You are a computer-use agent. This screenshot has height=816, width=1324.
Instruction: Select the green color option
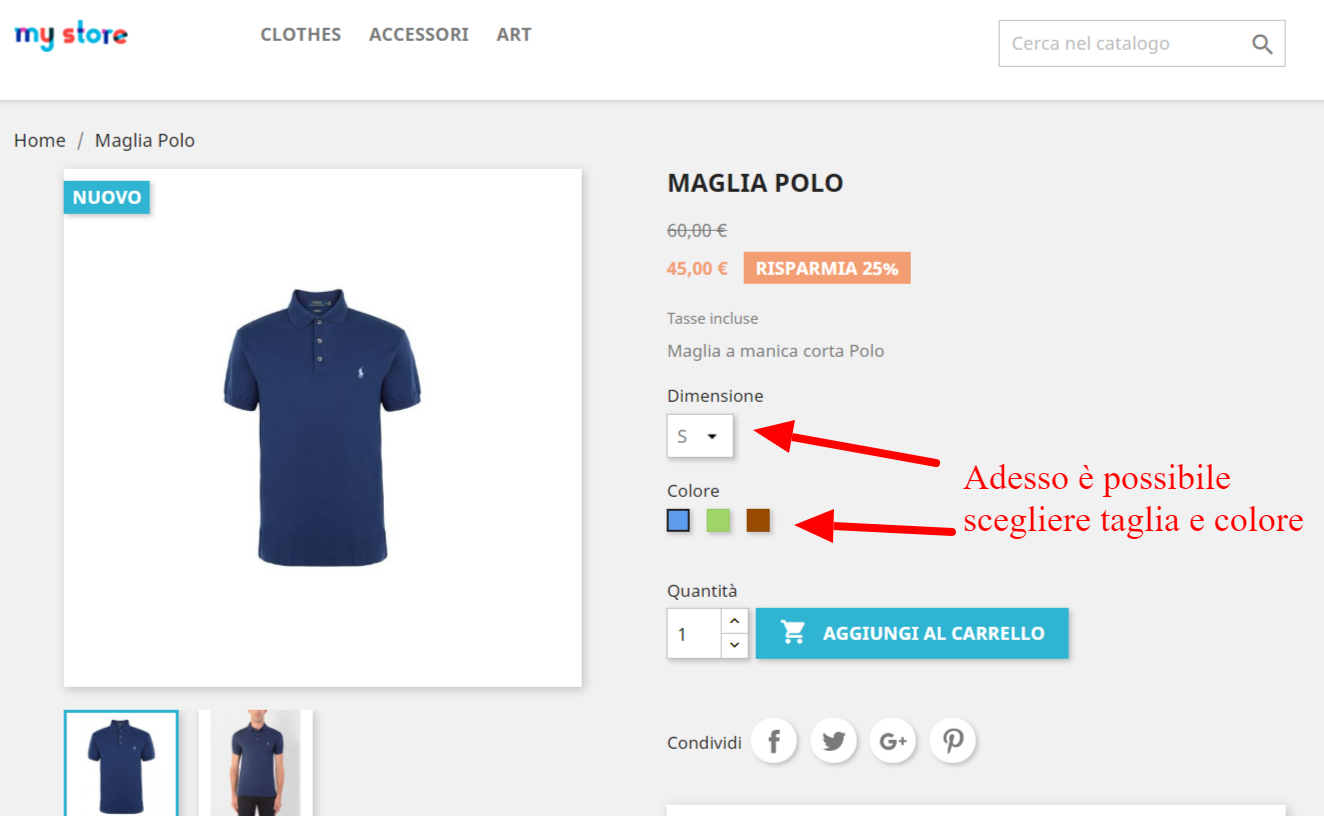pyautogui.click(x=718, y=520)
